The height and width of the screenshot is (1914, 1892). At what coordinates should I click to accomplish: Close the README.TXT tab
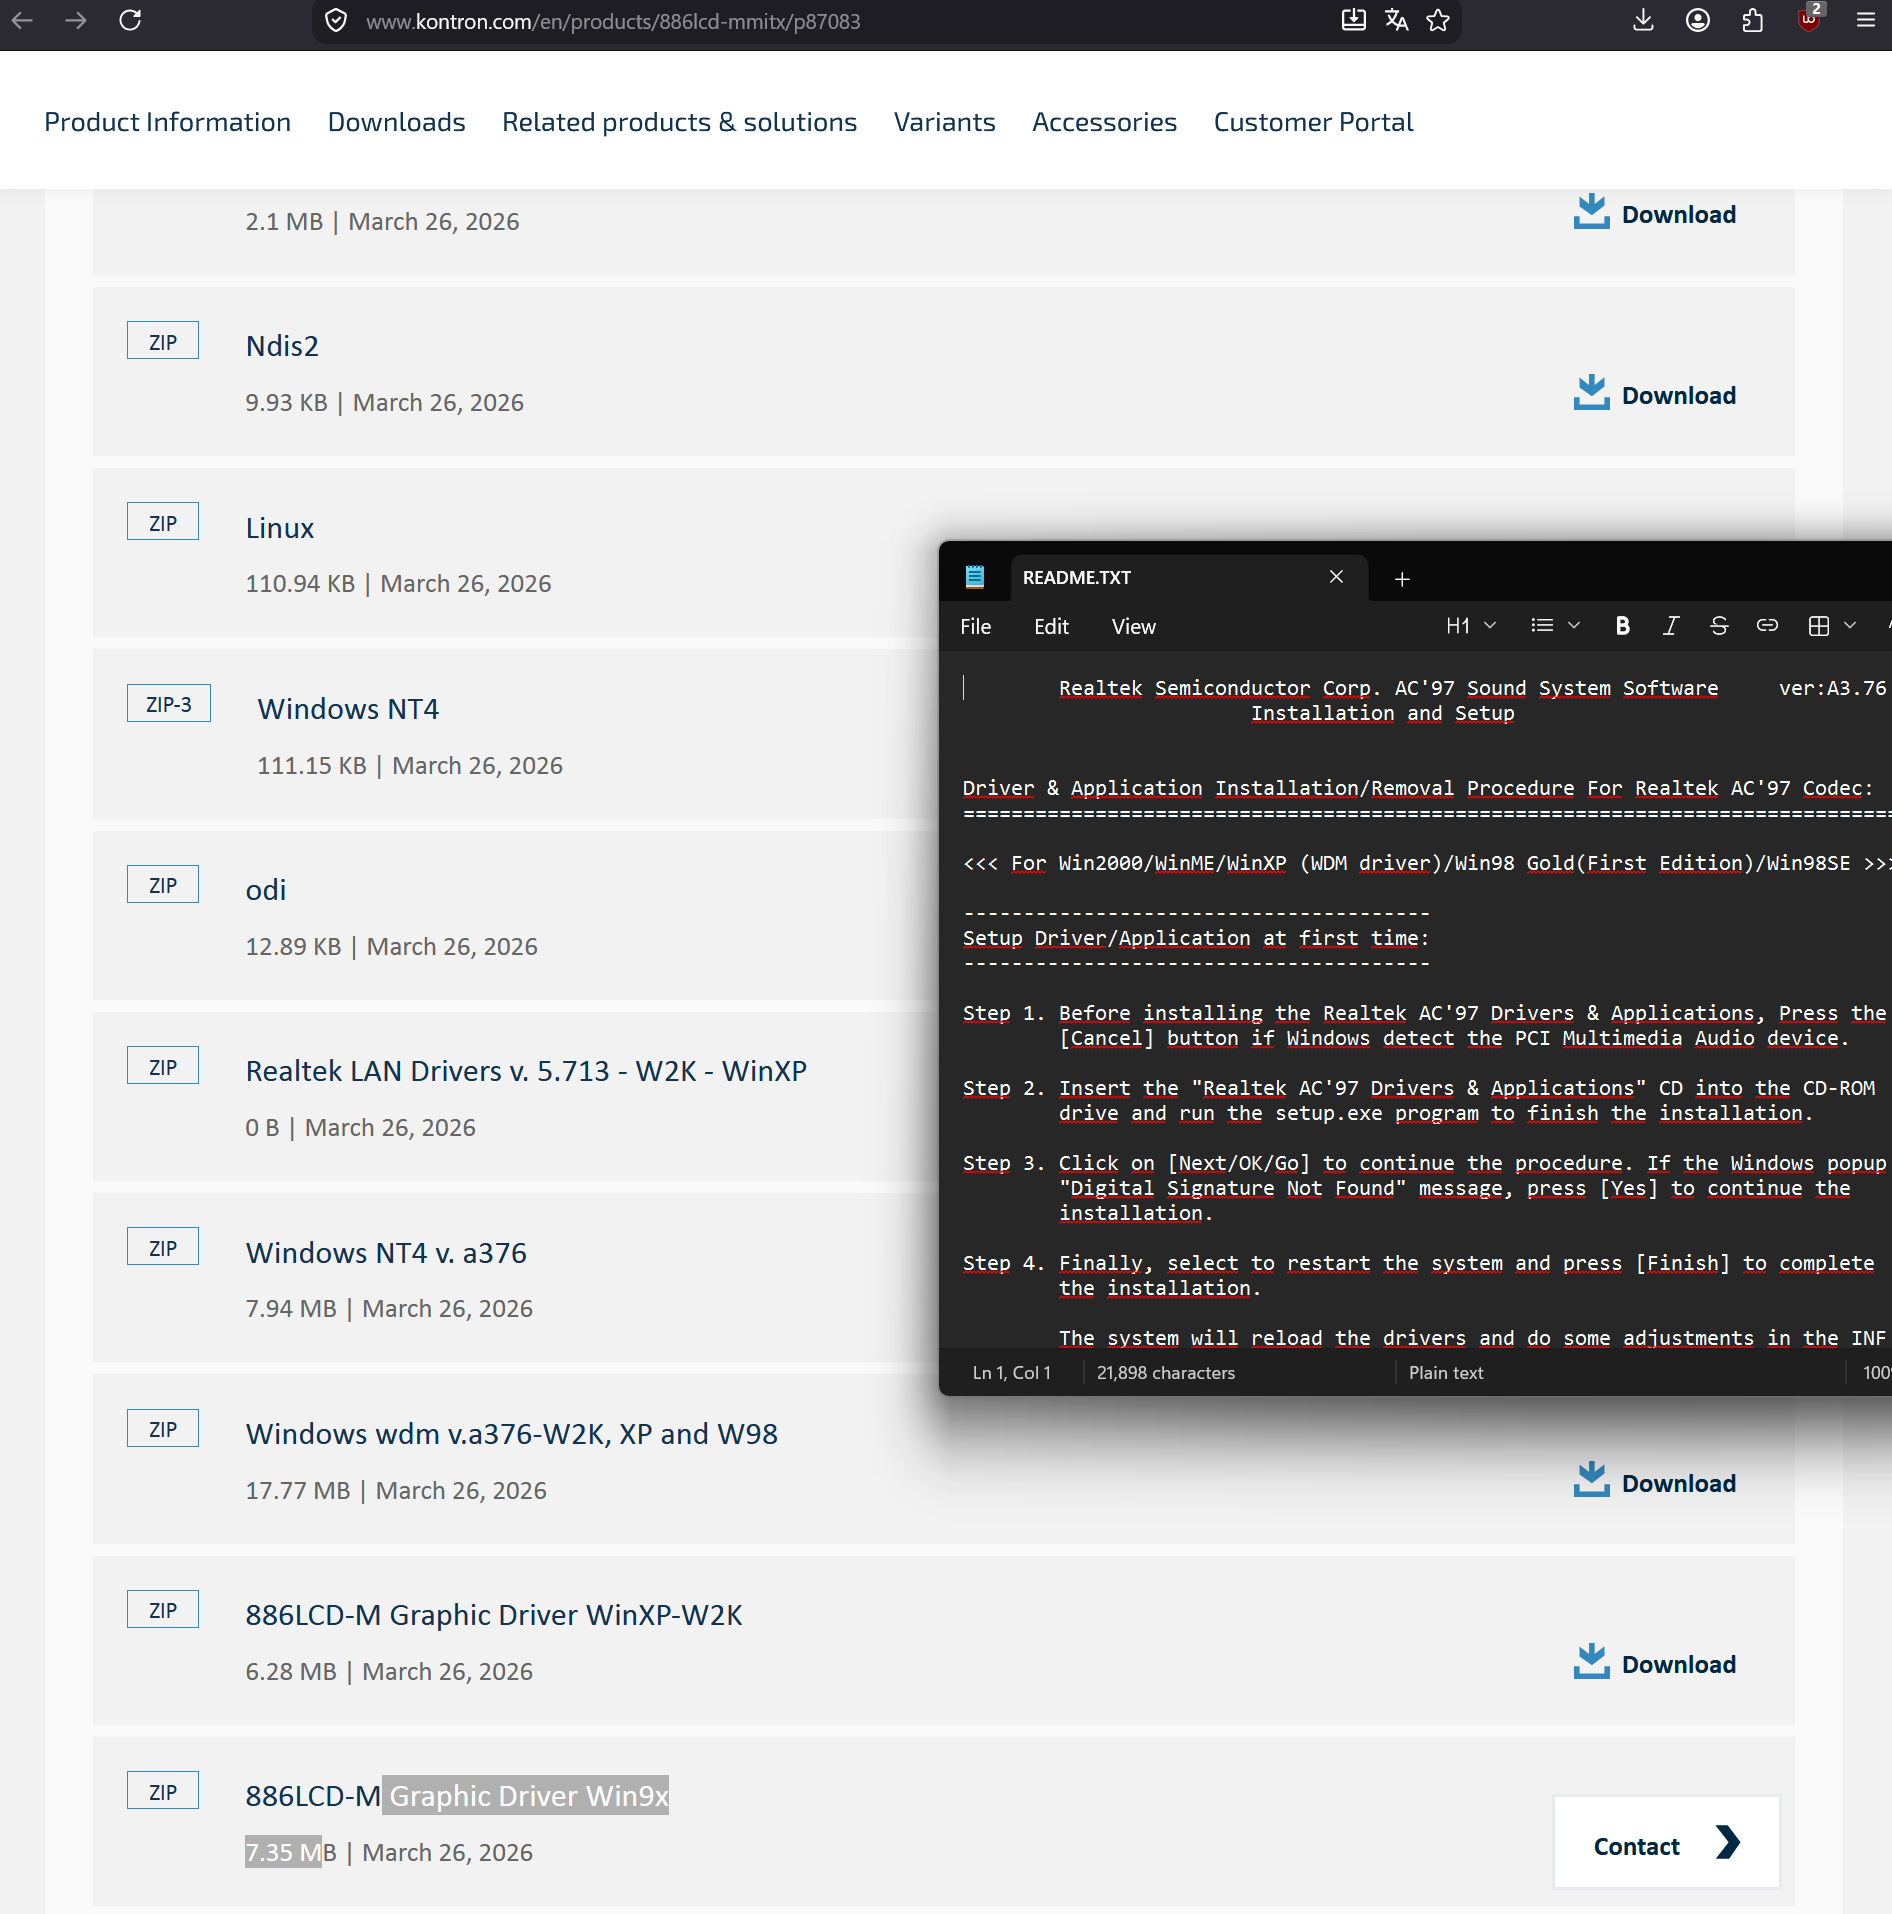click(x=1336, y=577)
